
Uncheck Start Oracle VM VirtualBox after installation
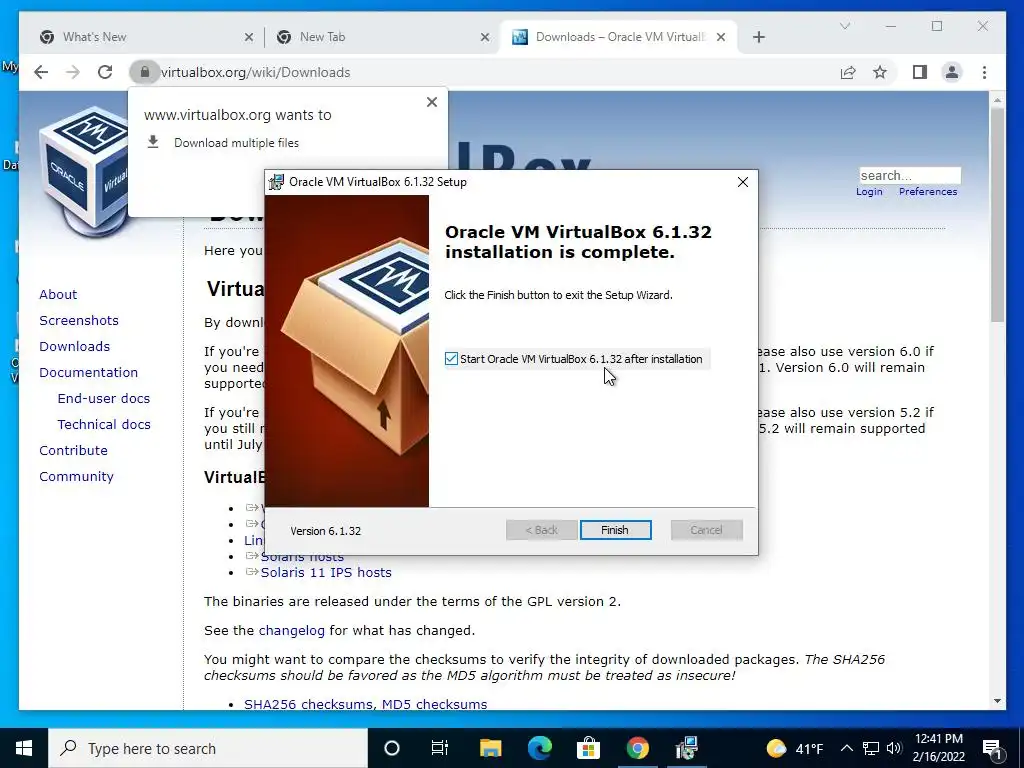coord(451,359)
